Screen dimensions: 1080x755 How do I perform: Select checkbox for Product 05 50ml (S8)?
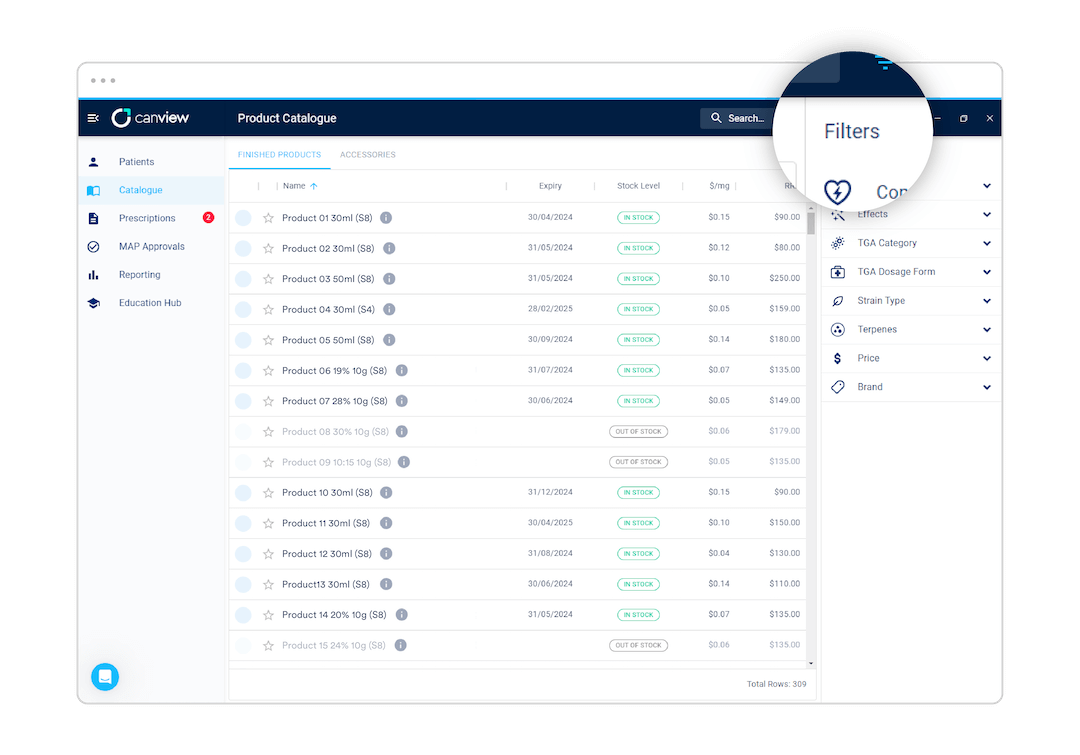[x=243, y=340]
